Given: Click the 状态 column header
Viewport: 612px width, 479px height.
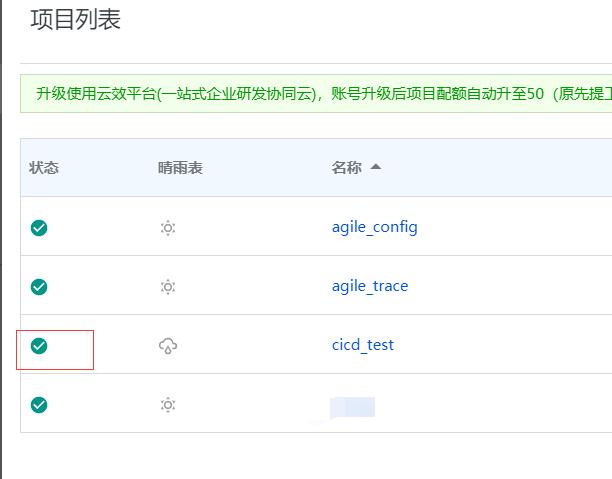Looking at the screenshot, I should (44, 168).
